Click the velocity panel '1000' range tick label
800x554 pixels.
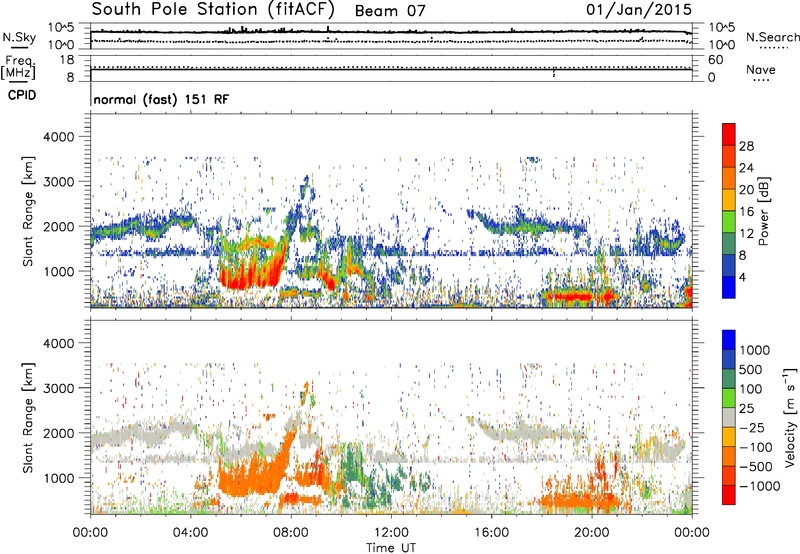(x=58, y=478)
